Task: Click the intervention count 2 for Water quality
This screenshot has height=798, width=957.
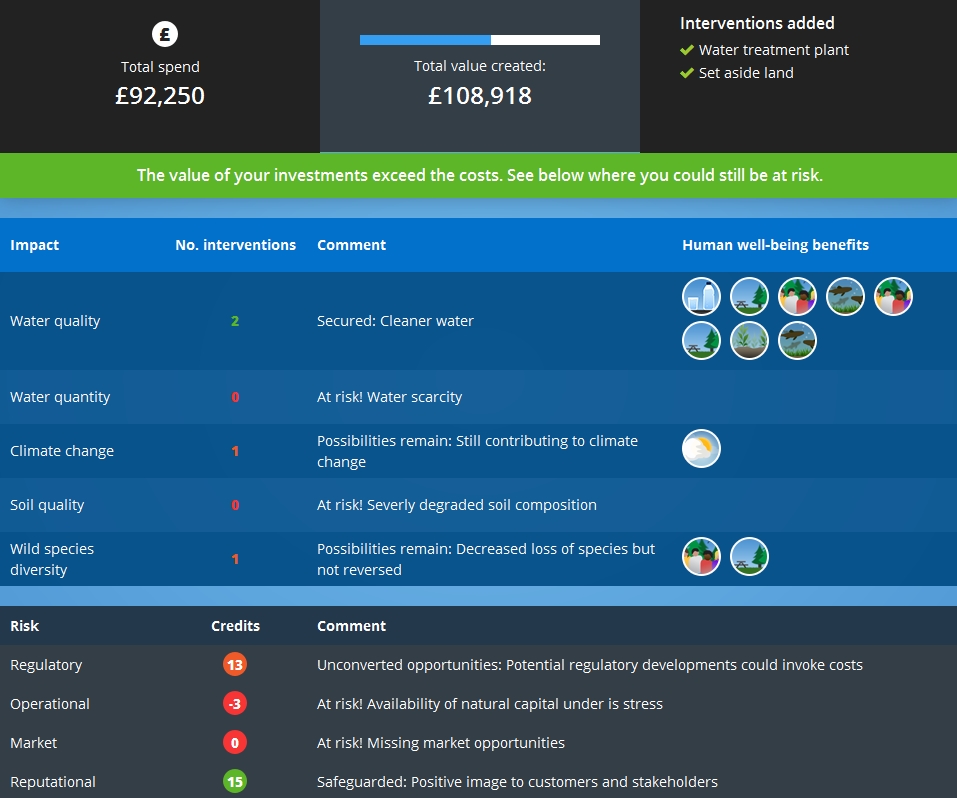Action: (235, 321)
